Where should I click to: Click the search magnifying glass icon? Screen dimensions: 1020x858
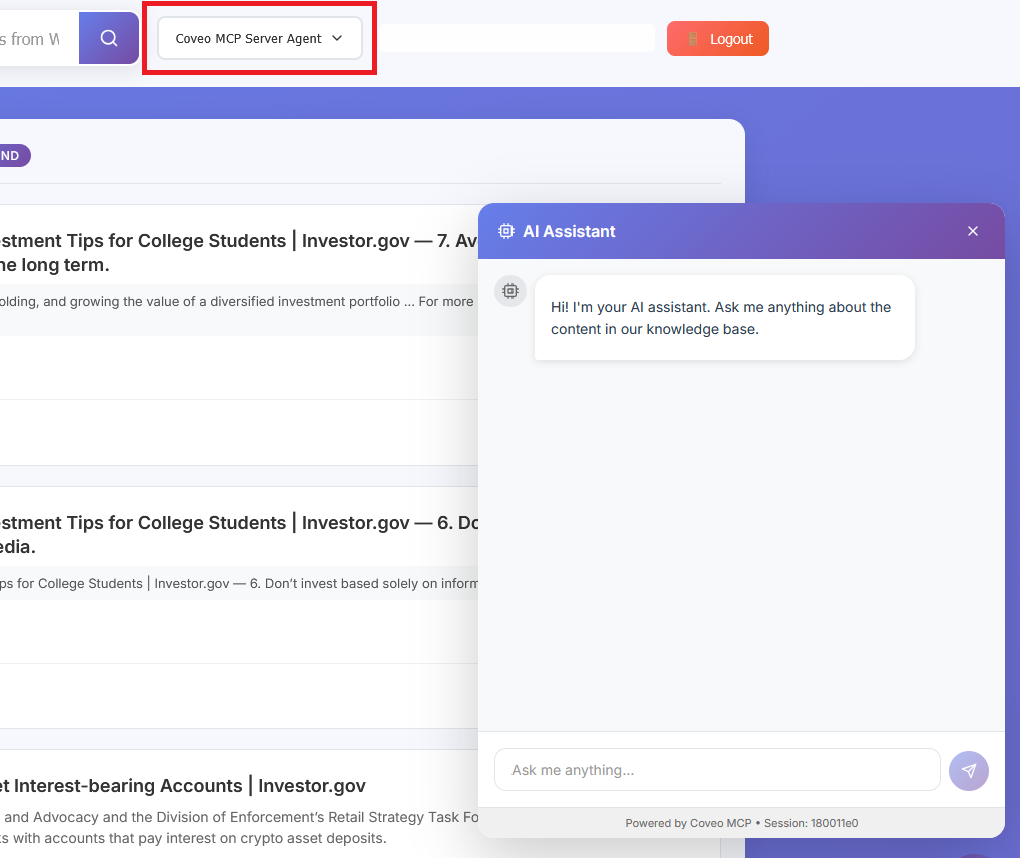108,37
